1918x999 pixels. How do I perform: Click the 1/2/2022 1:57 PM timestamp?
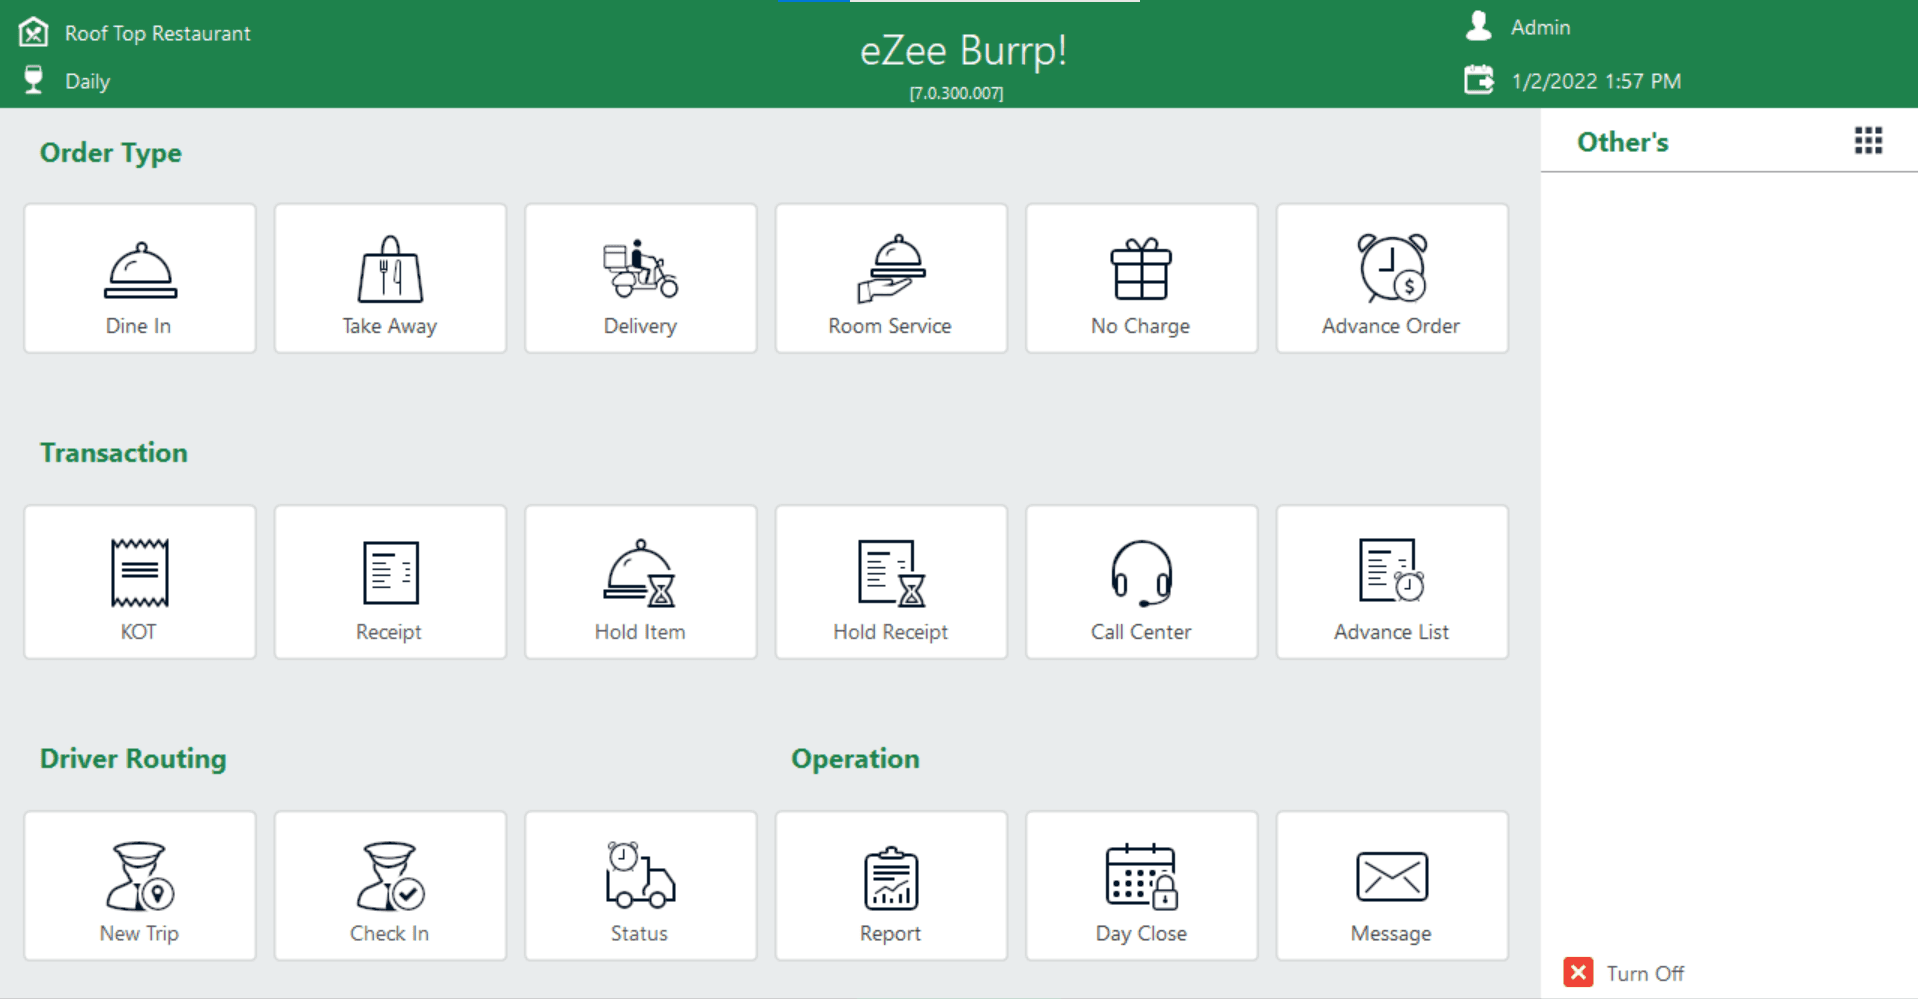tap(1596, 81)
